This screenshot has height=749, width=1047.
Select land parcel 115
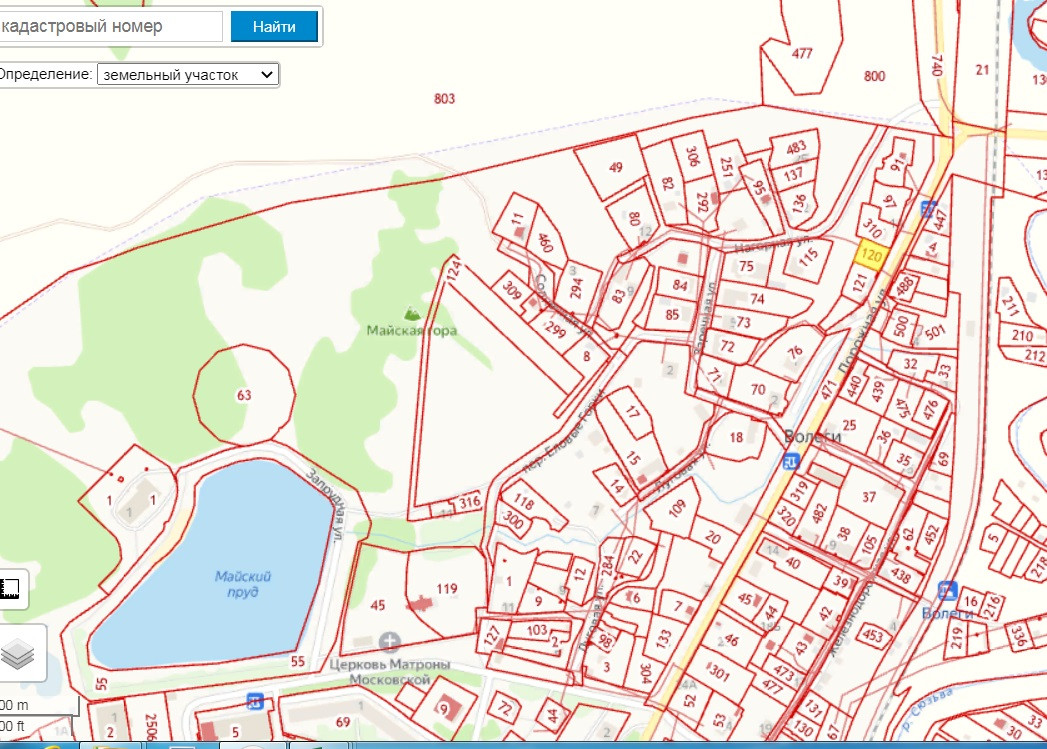click(x=809, y=256)
